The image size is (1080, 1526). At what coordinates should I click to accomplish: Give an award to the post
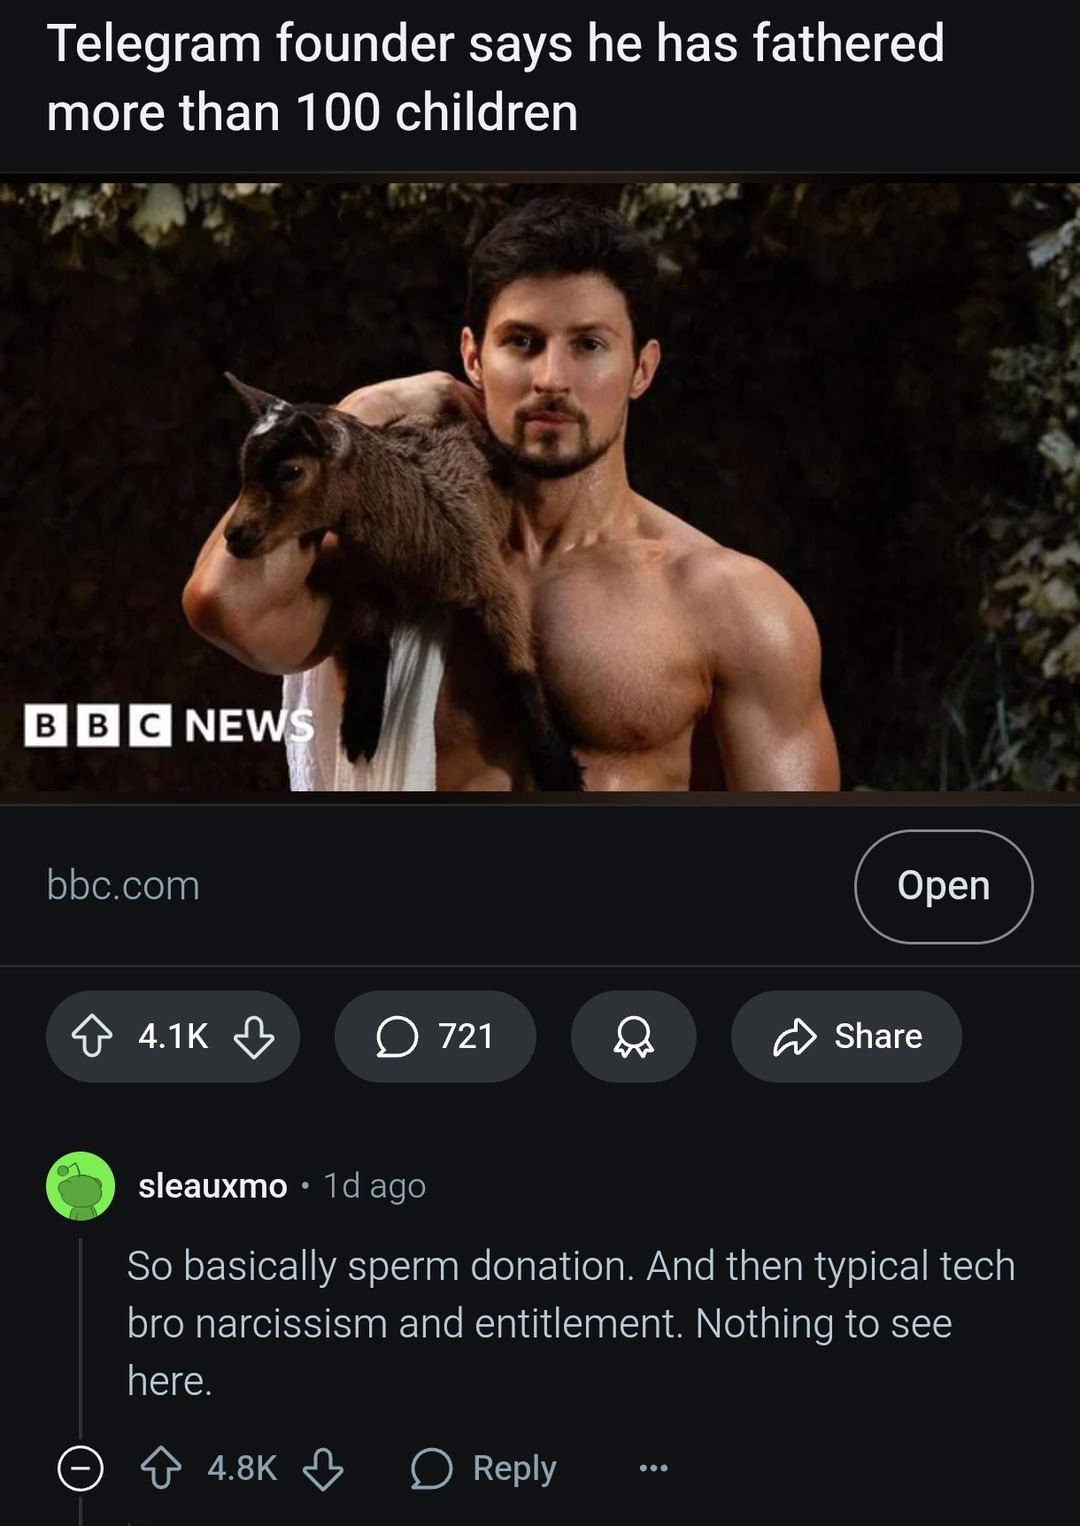point(633,1036)
